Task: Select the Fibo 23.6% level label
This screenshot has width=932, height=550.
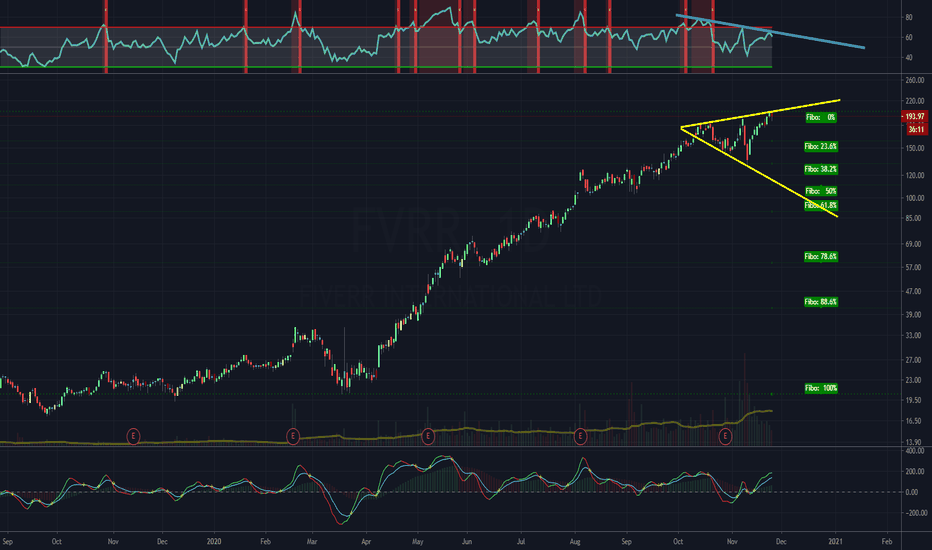Action: click(821, 146)
